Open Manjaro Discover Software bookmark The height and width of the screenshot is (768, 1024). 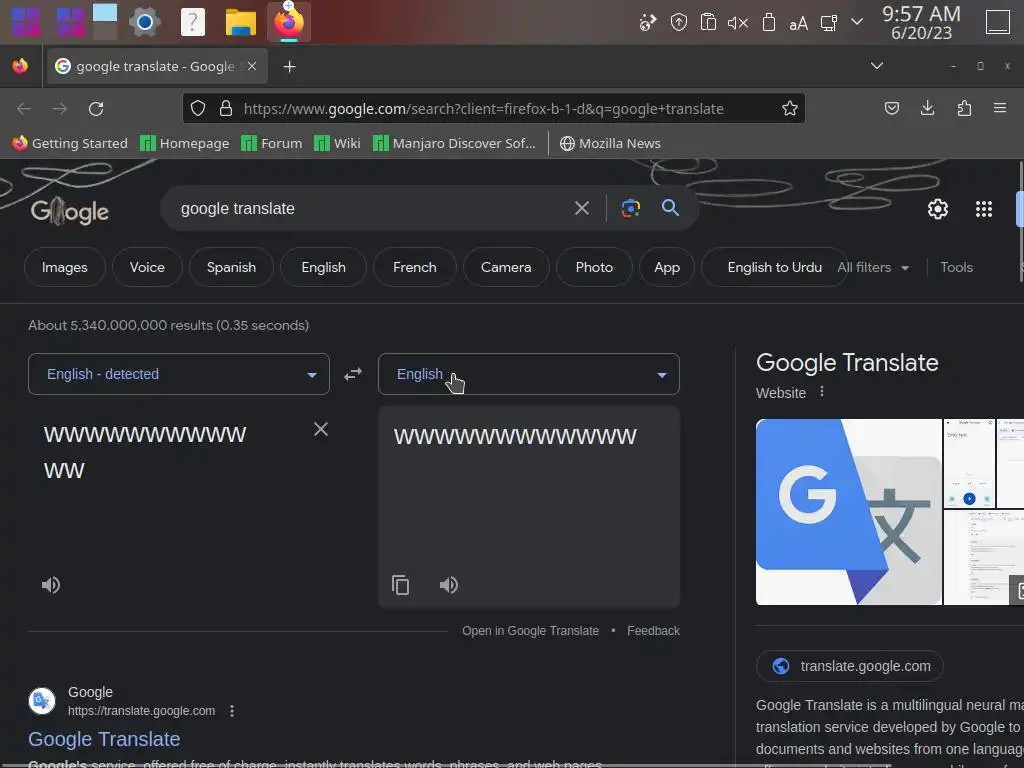[454, 143]
